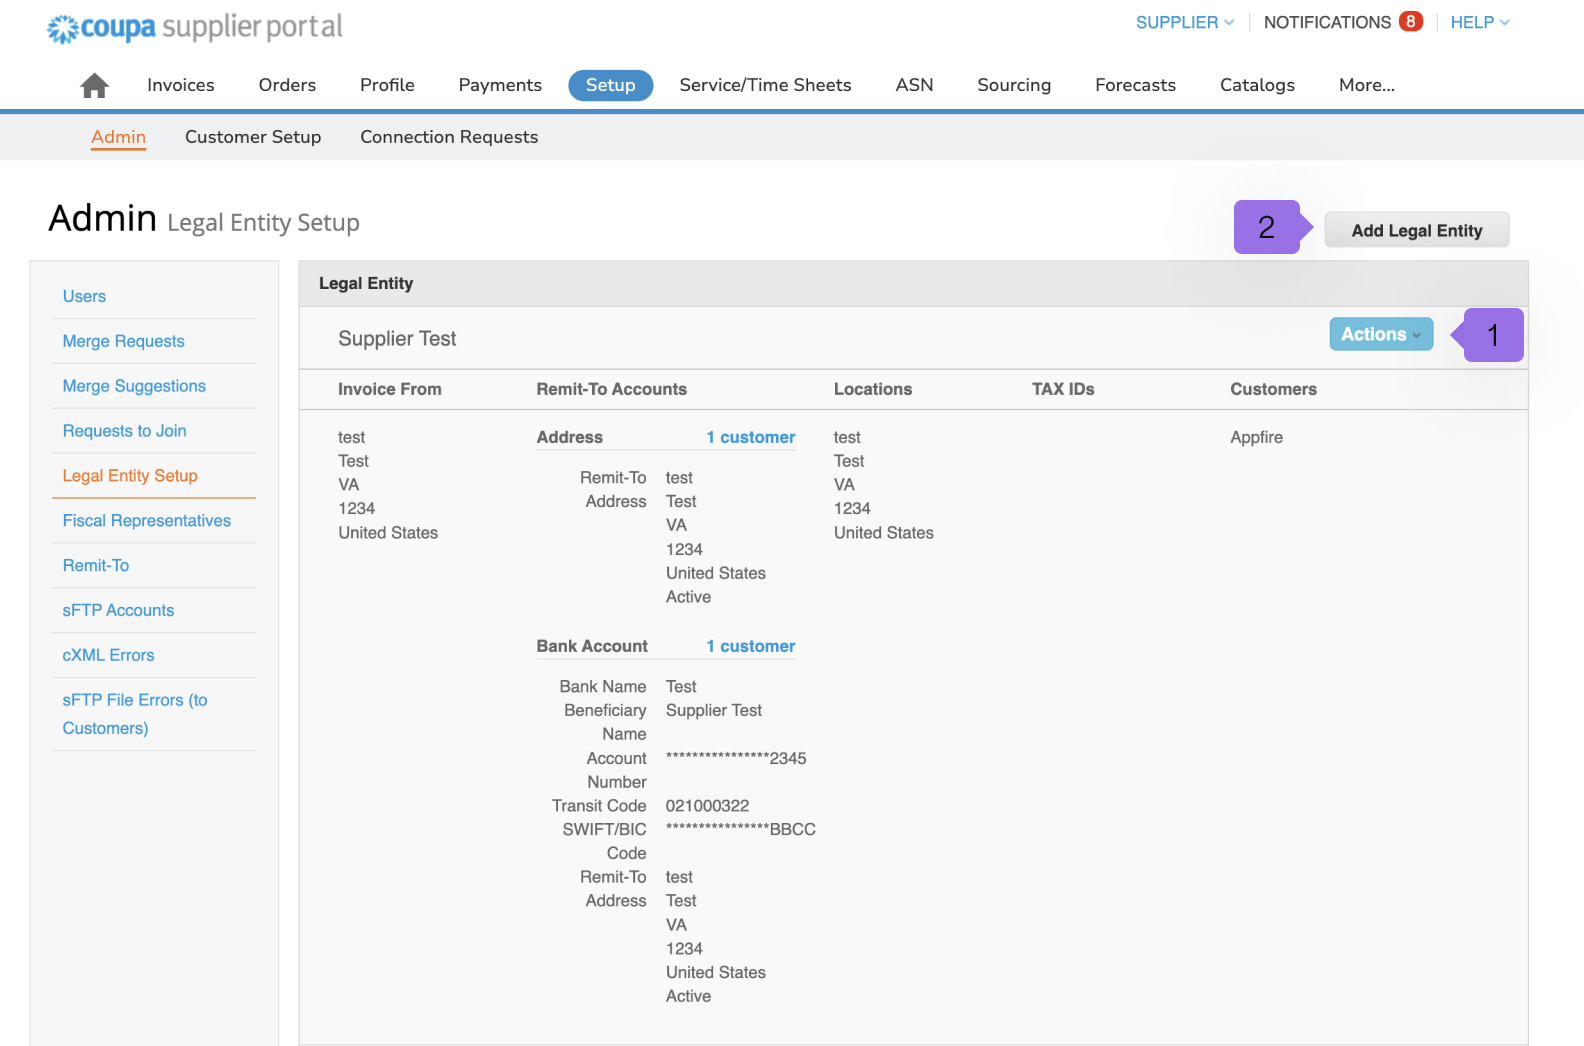Go to the ASN tab
The height and width of the screenshot is (1046, 1584).
click(x=914, y=85)
